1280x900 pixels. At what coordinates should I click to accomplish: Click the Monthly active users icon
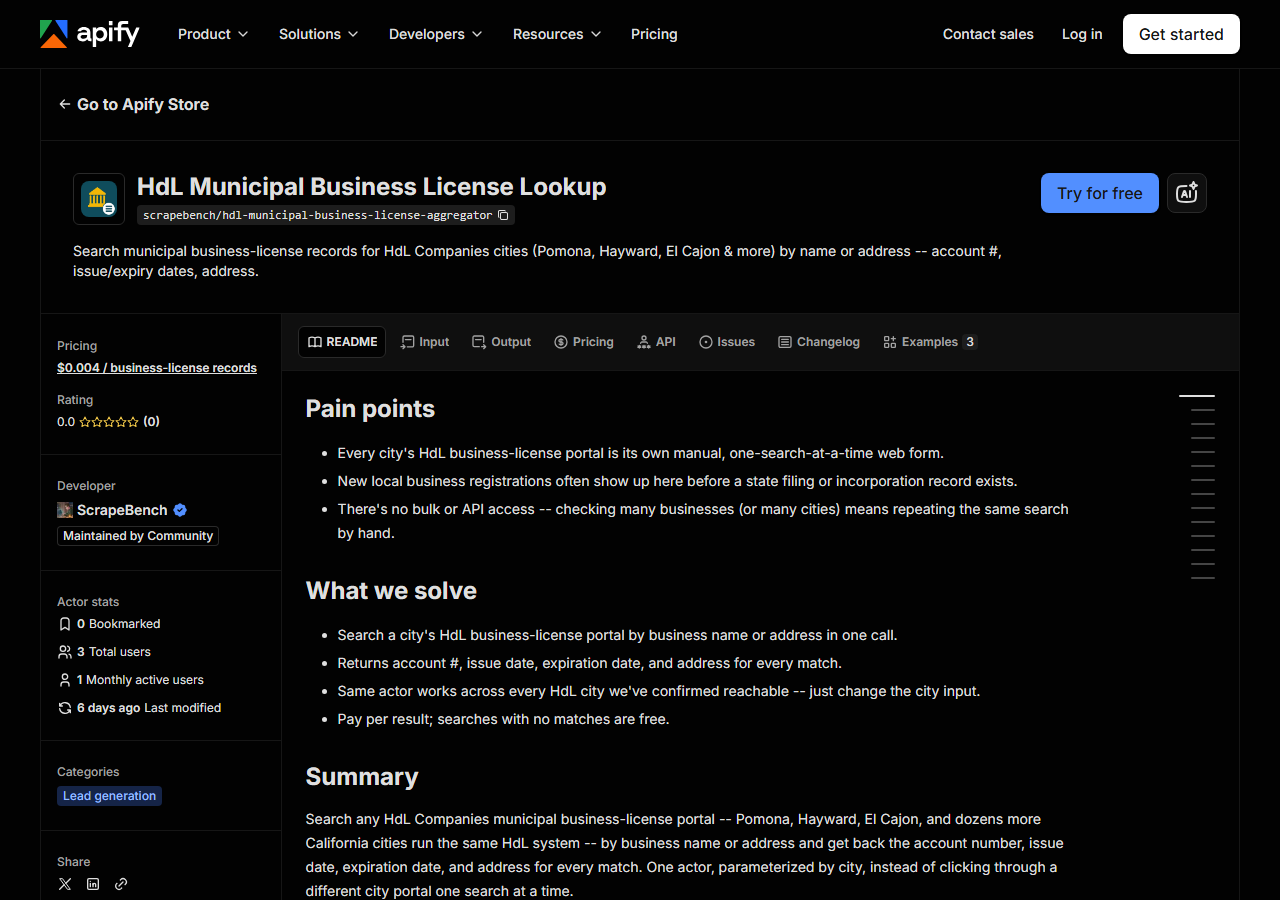(x=65, y=680)
